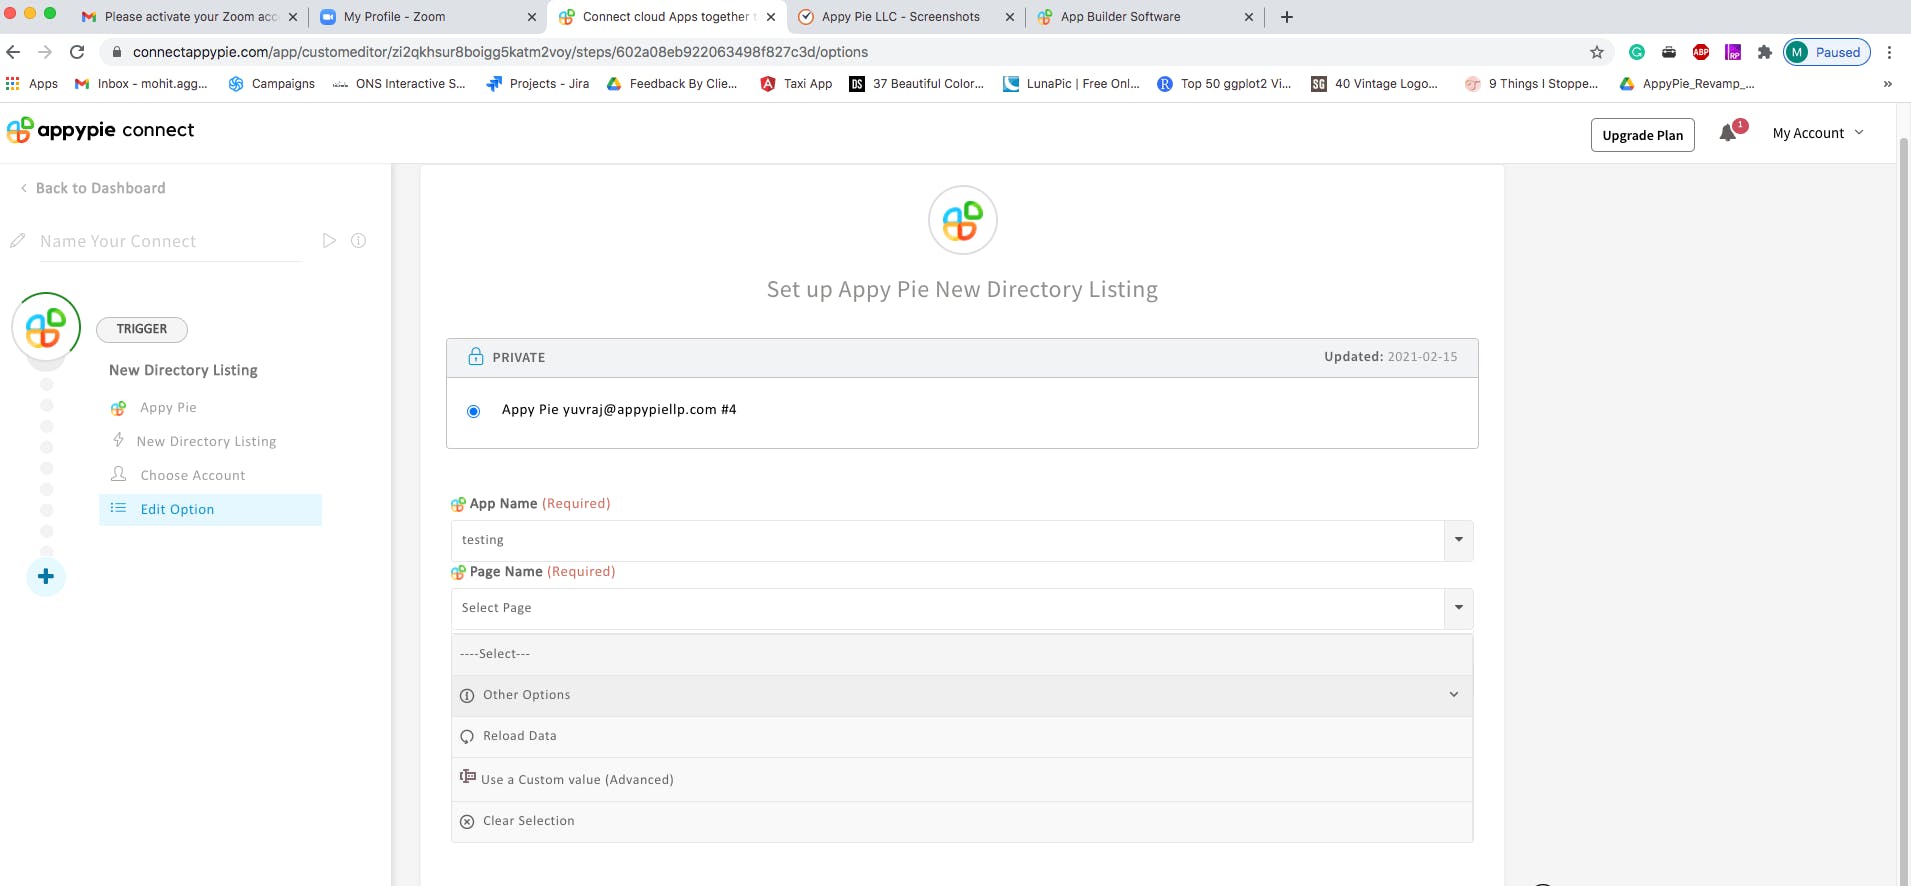
Task: Open the Taxi App bookmark
Action: coord(796,84)
